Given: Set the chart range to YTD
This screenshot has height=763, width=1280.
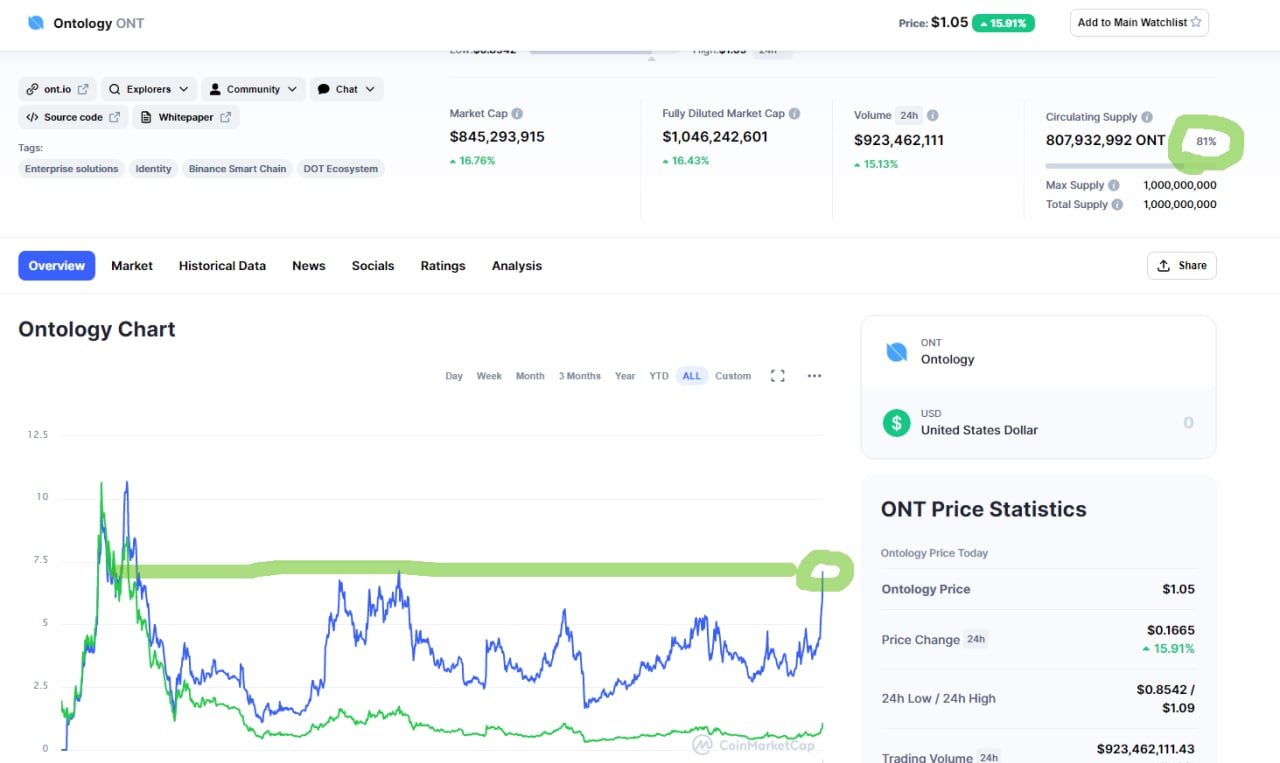Looking at the screenshot, I should (x=659, y=376).
